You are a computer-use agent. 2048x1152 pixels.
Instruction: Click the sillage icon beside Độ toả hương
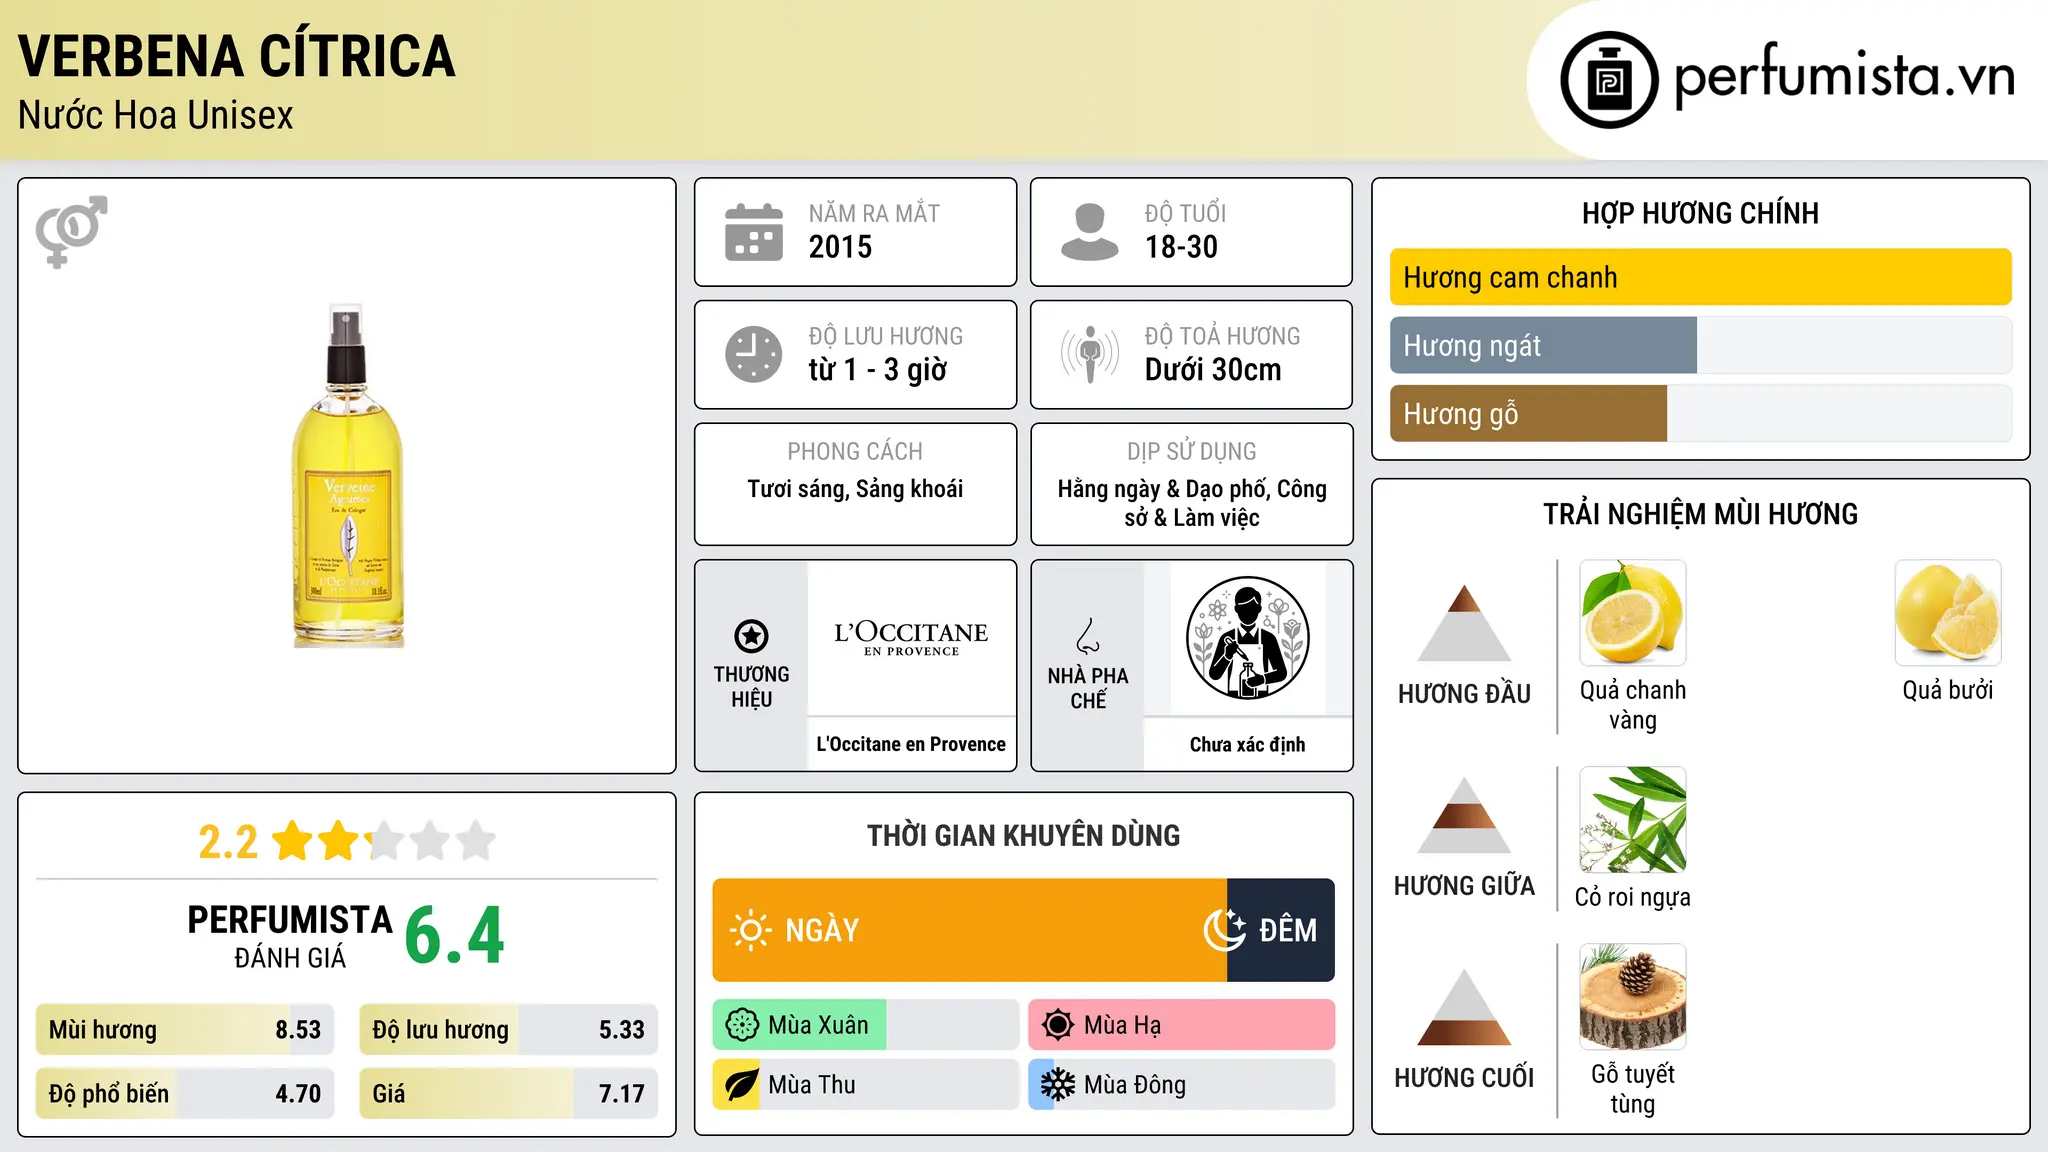(x=1089, y=354)
